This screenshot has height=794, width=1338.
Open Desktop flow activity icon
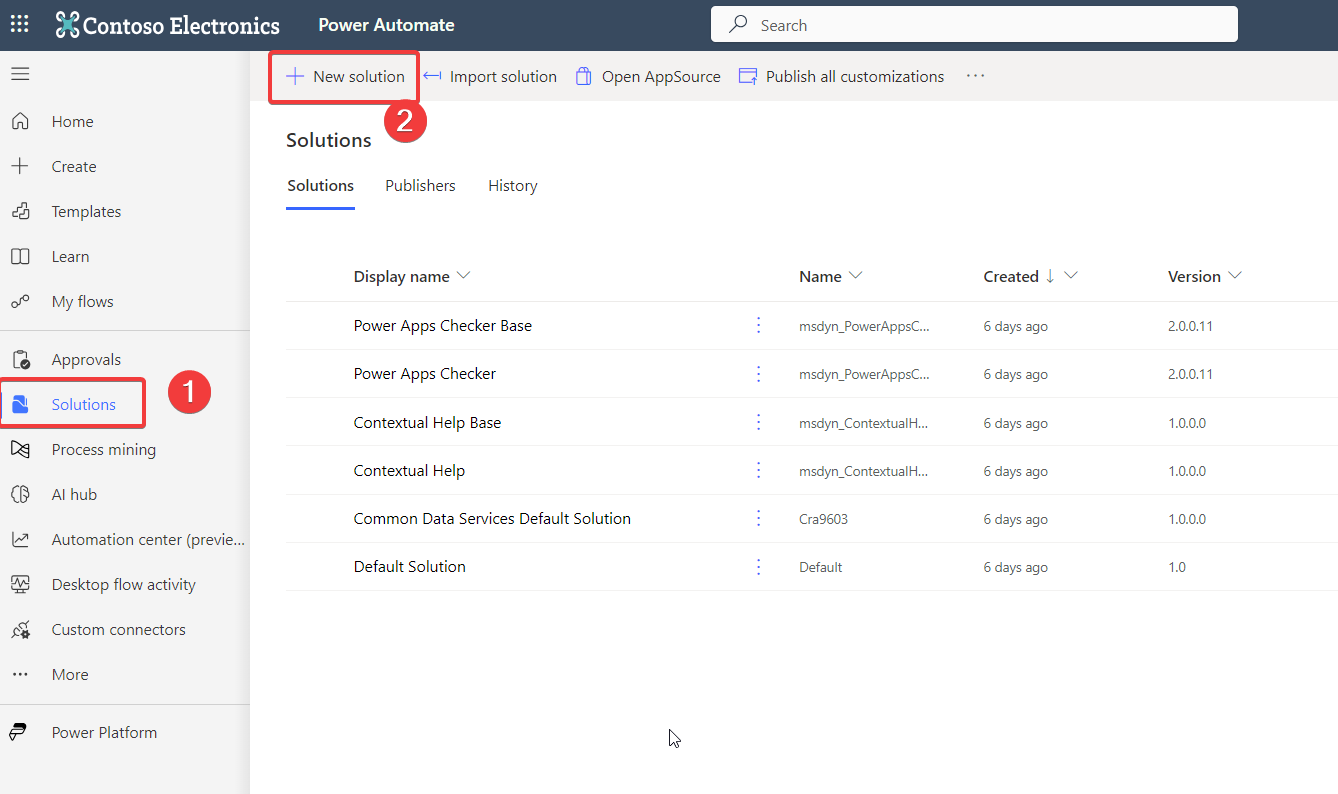click(x=20, y=585)
